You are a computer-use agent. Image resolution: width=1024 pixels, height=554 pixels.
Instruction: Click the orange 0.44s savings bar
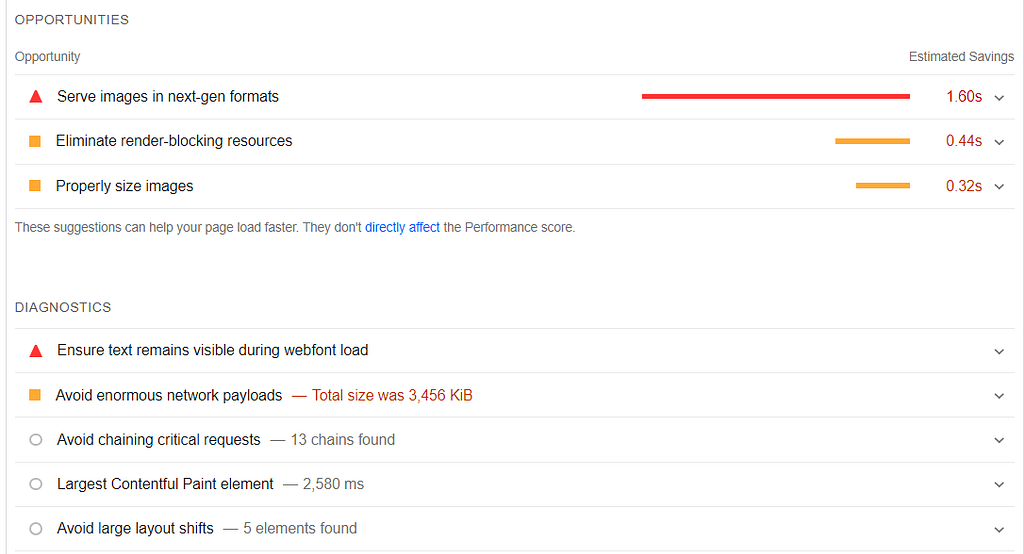click(872, 141)
